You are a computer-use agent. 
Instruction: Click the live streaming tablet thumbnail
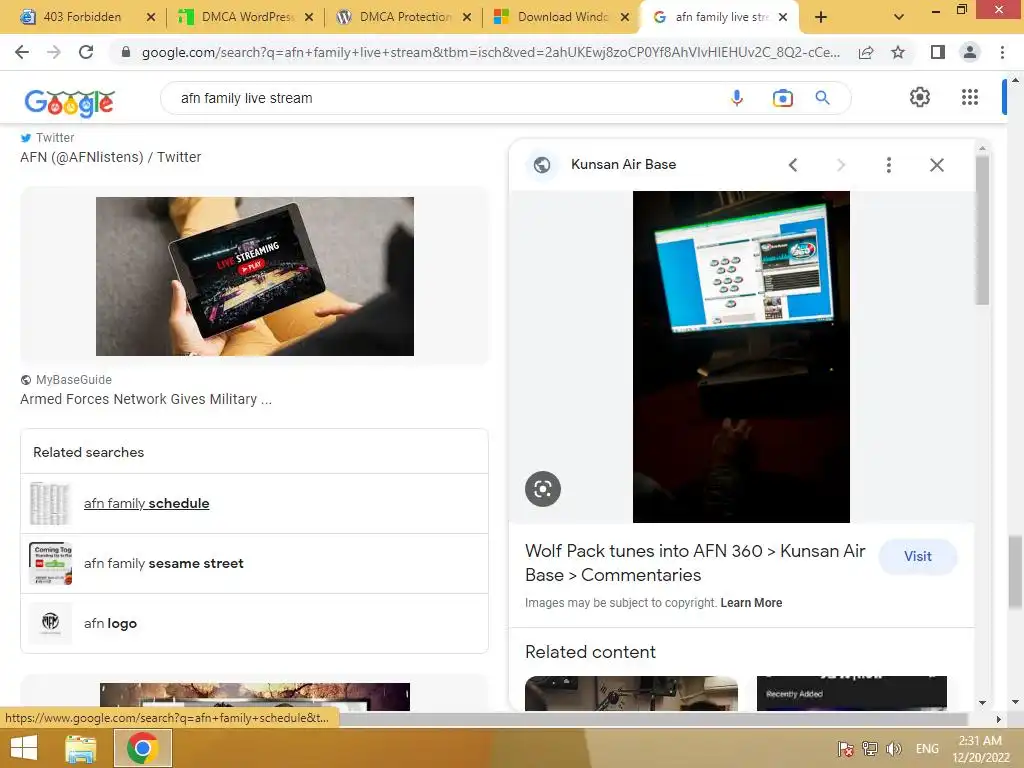click(255, 276)
